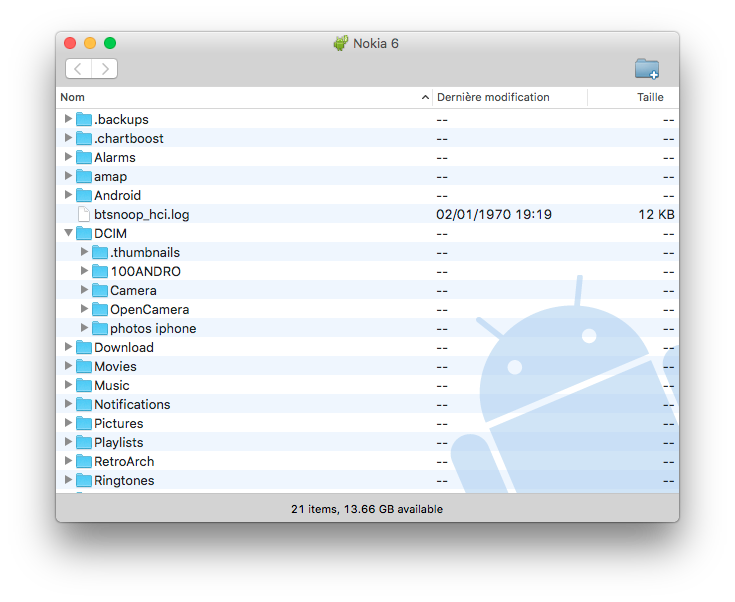Select the amap folder icon
The image size is (735, 602).
pyautogui.click(x=84, y=176)
